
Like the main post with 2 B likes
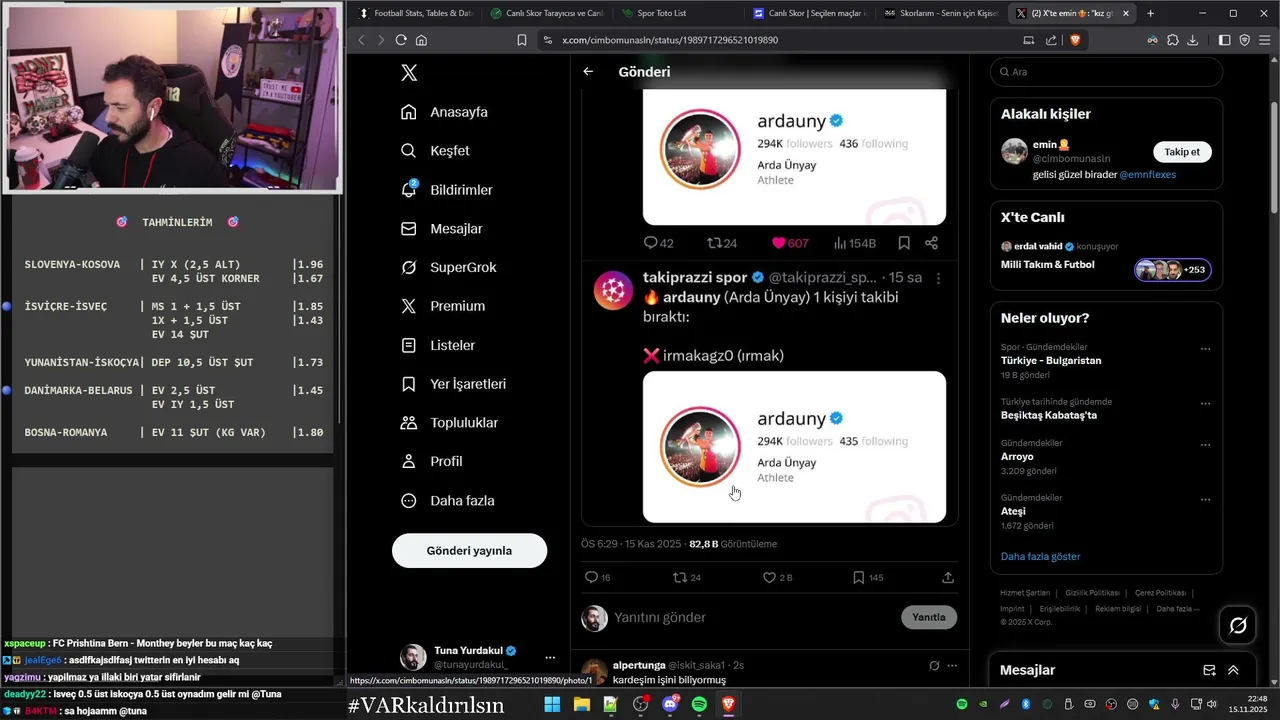point(777,578)
